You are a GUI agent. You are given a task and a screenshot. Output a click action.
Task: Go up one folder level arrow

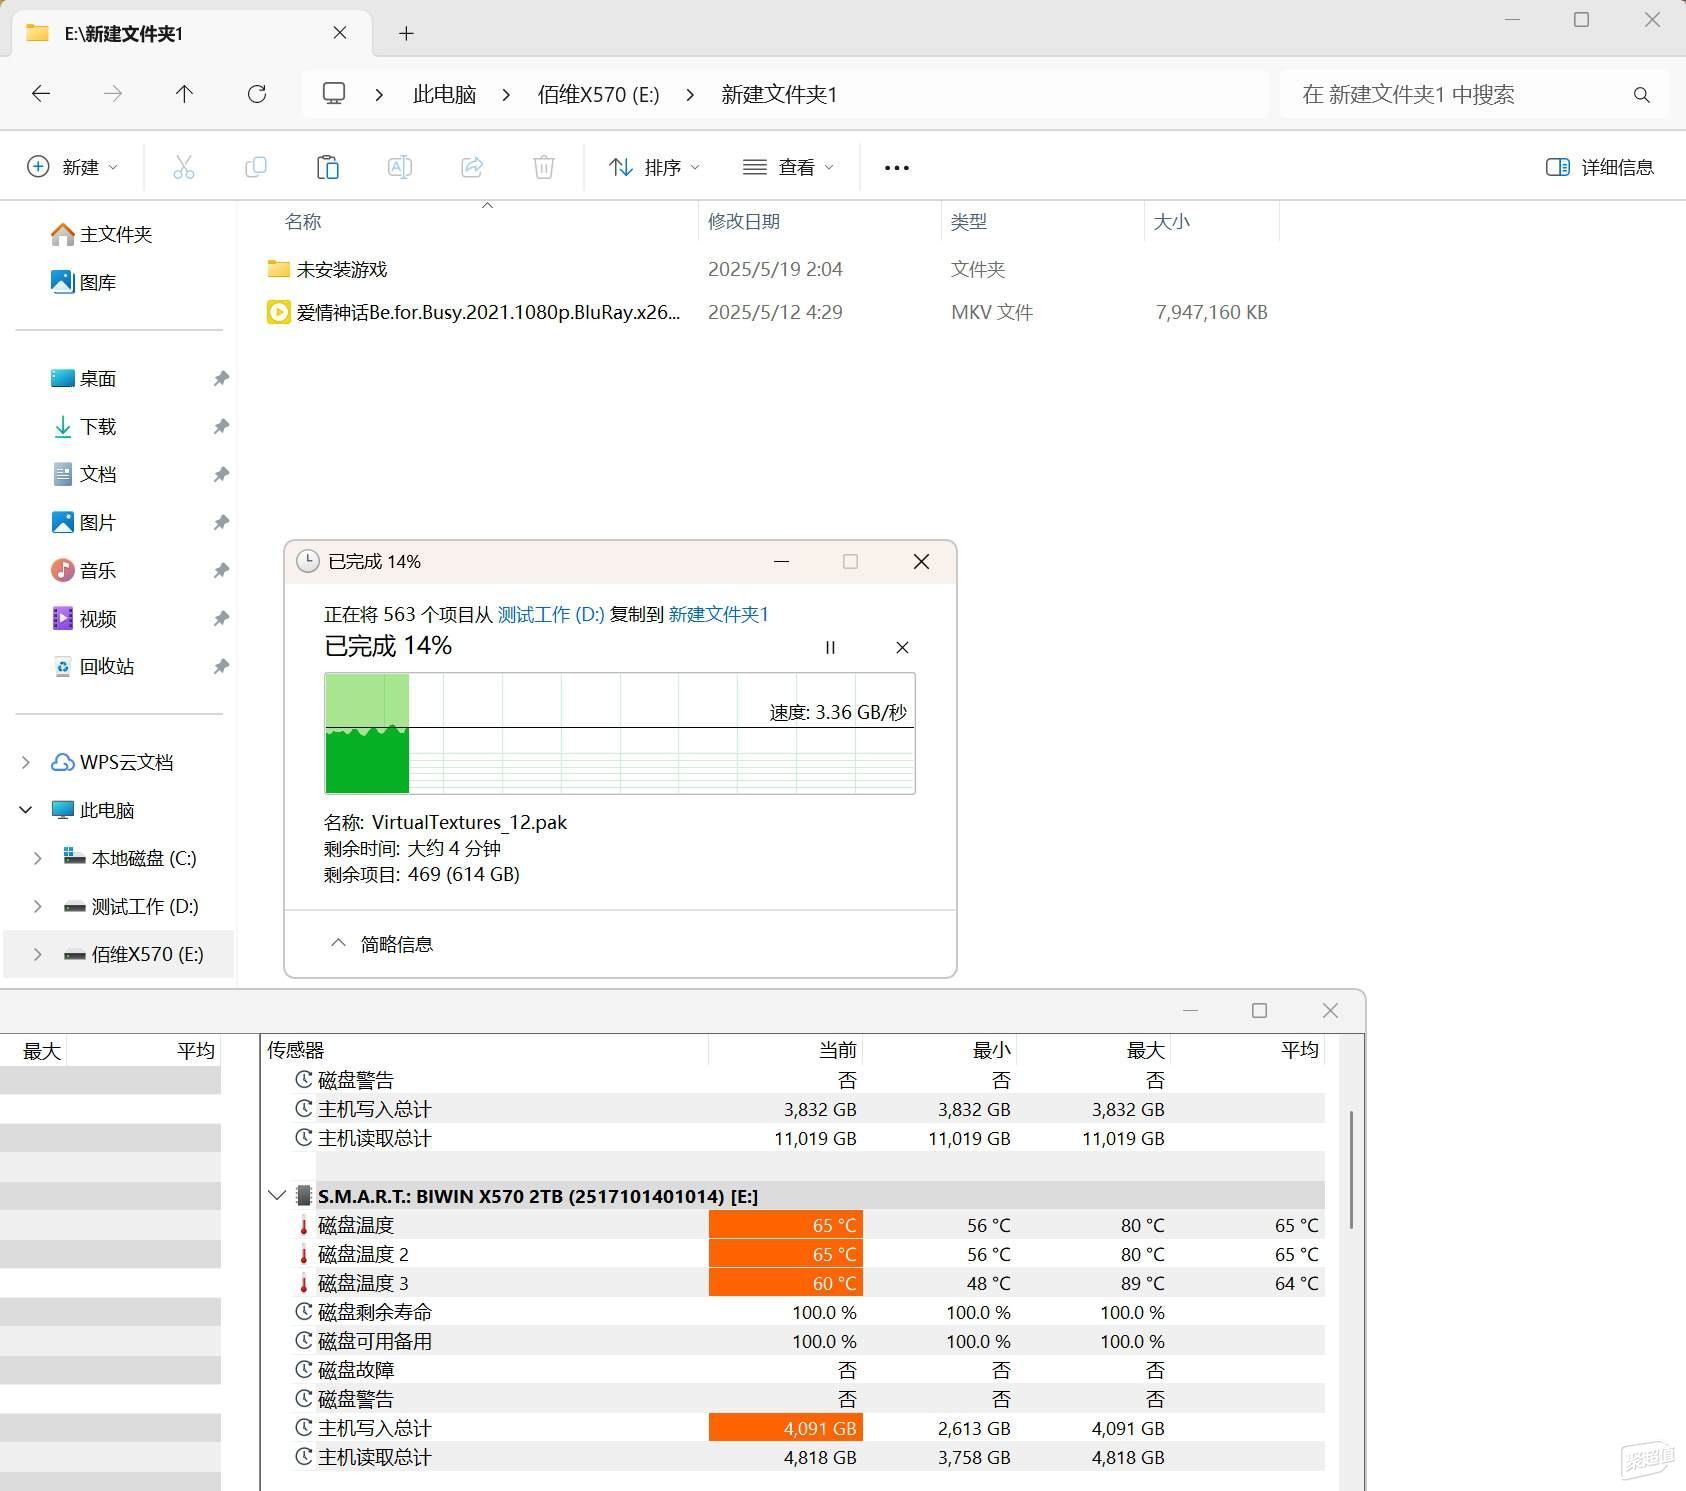coord(184,94)
